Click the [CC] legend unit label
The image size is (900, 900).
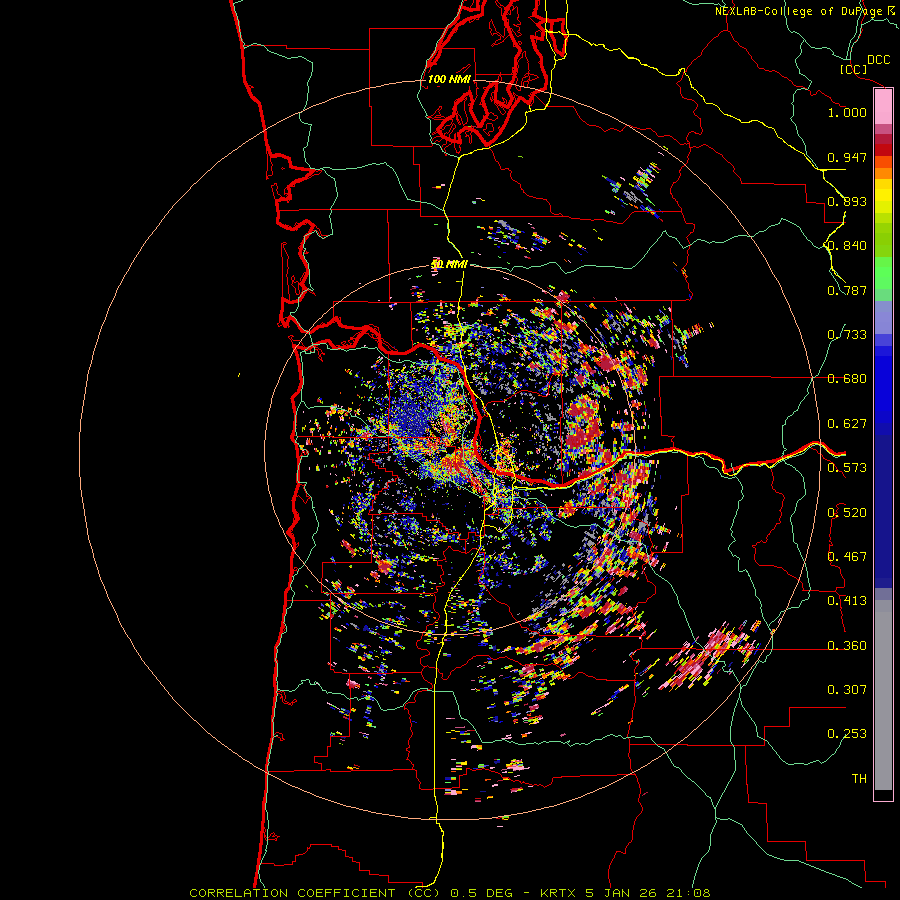coord(853,69)
